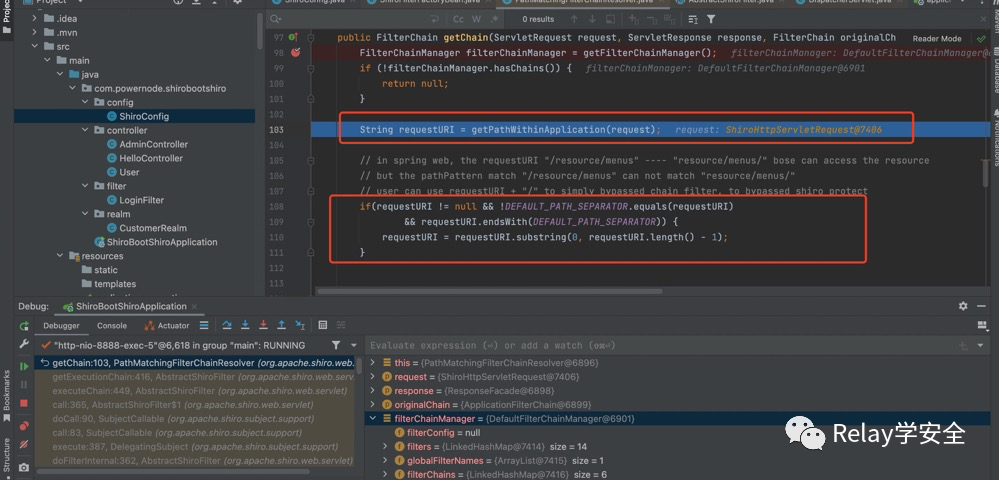The image size is (999, 480).
Task: Expand the .mvn folder
Action: [x=34, y=33]
